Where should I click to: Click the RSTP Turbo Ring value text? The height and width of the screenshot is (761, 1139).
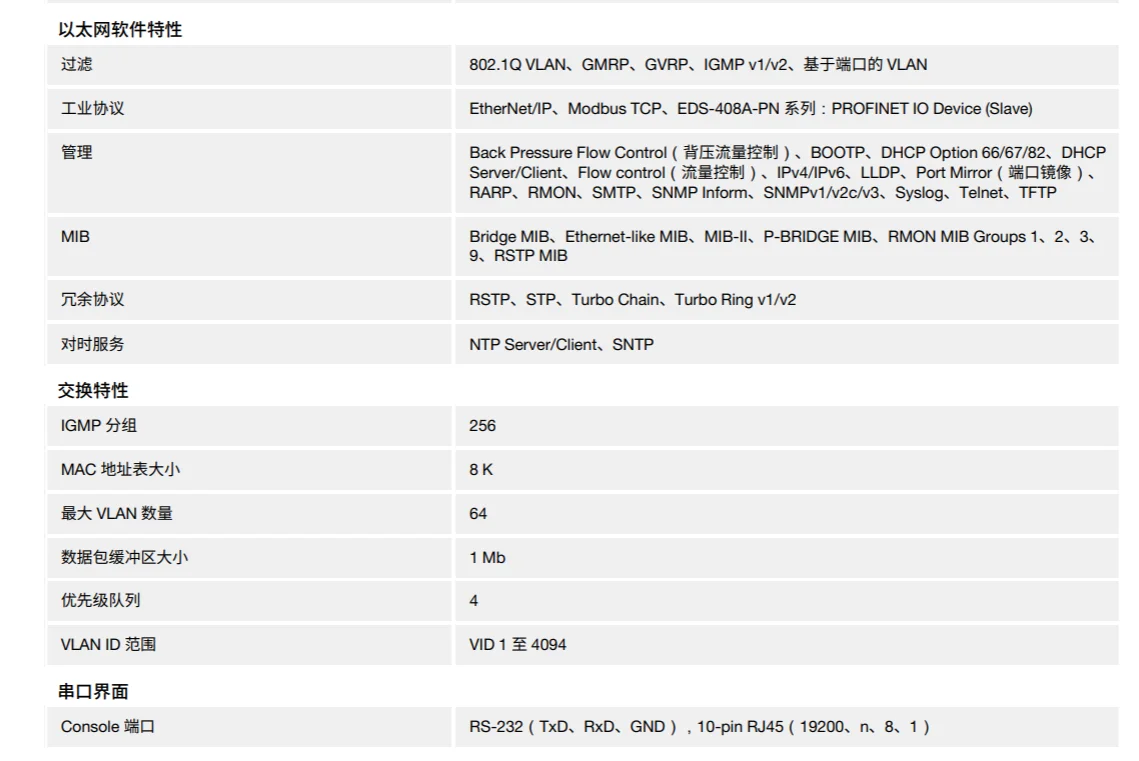(x=632, y=300)
